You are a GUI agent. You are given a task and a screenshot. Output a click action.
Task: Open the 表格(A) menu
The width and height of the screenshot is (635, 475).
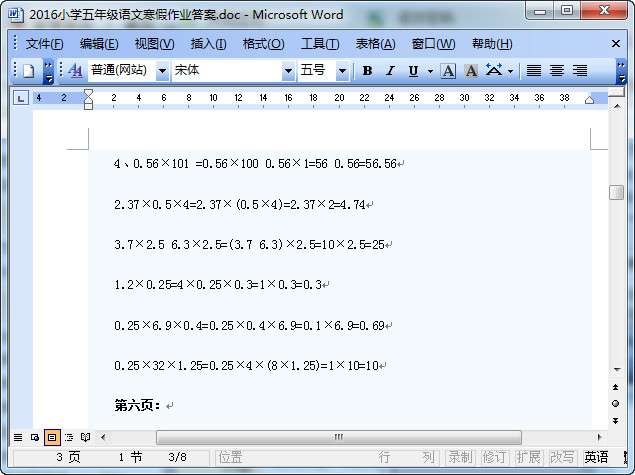click(x=375, y=44)
